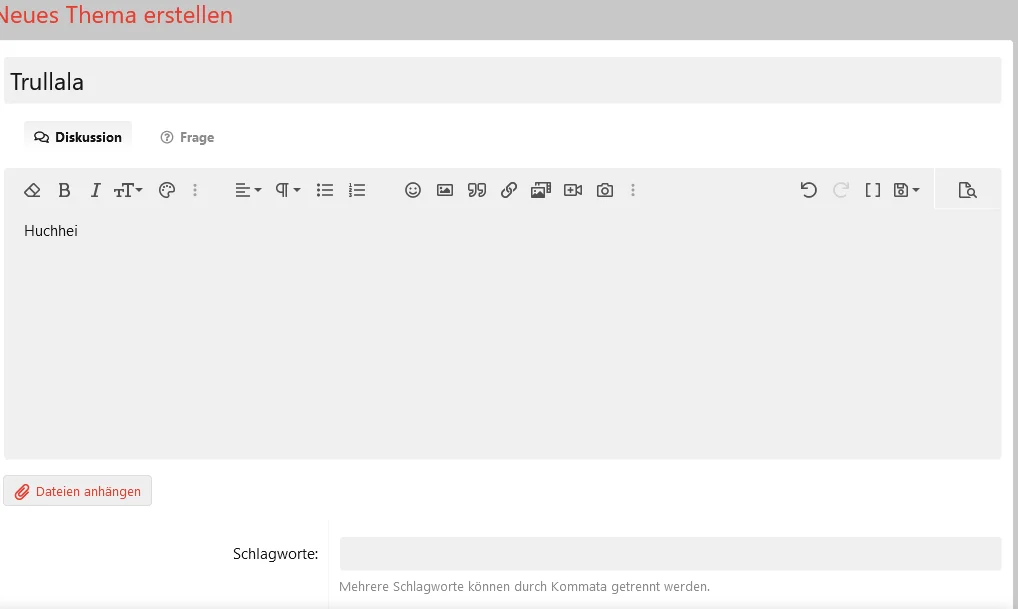Insert a link

pos(509,190)
